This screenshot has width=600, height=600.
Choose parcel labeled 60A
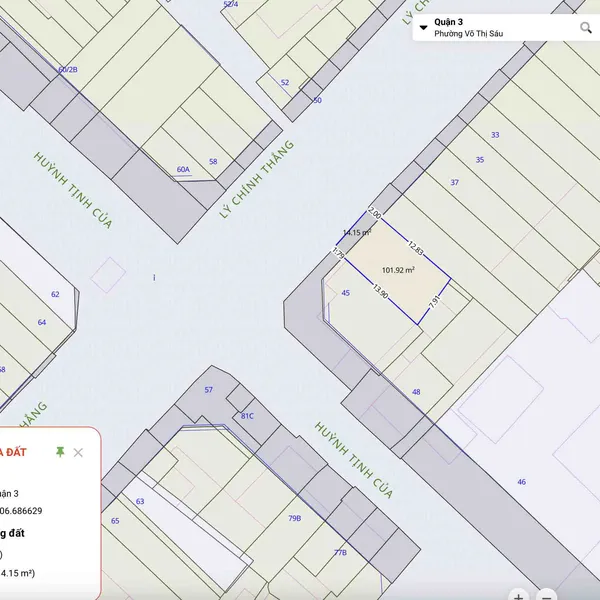(183, 170)
